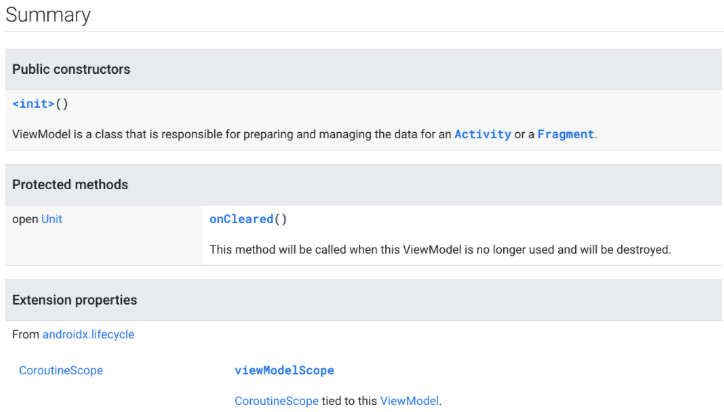Click the 'open' modifier keyword
This screenshot has width=724, height=412.
(25, 219)
